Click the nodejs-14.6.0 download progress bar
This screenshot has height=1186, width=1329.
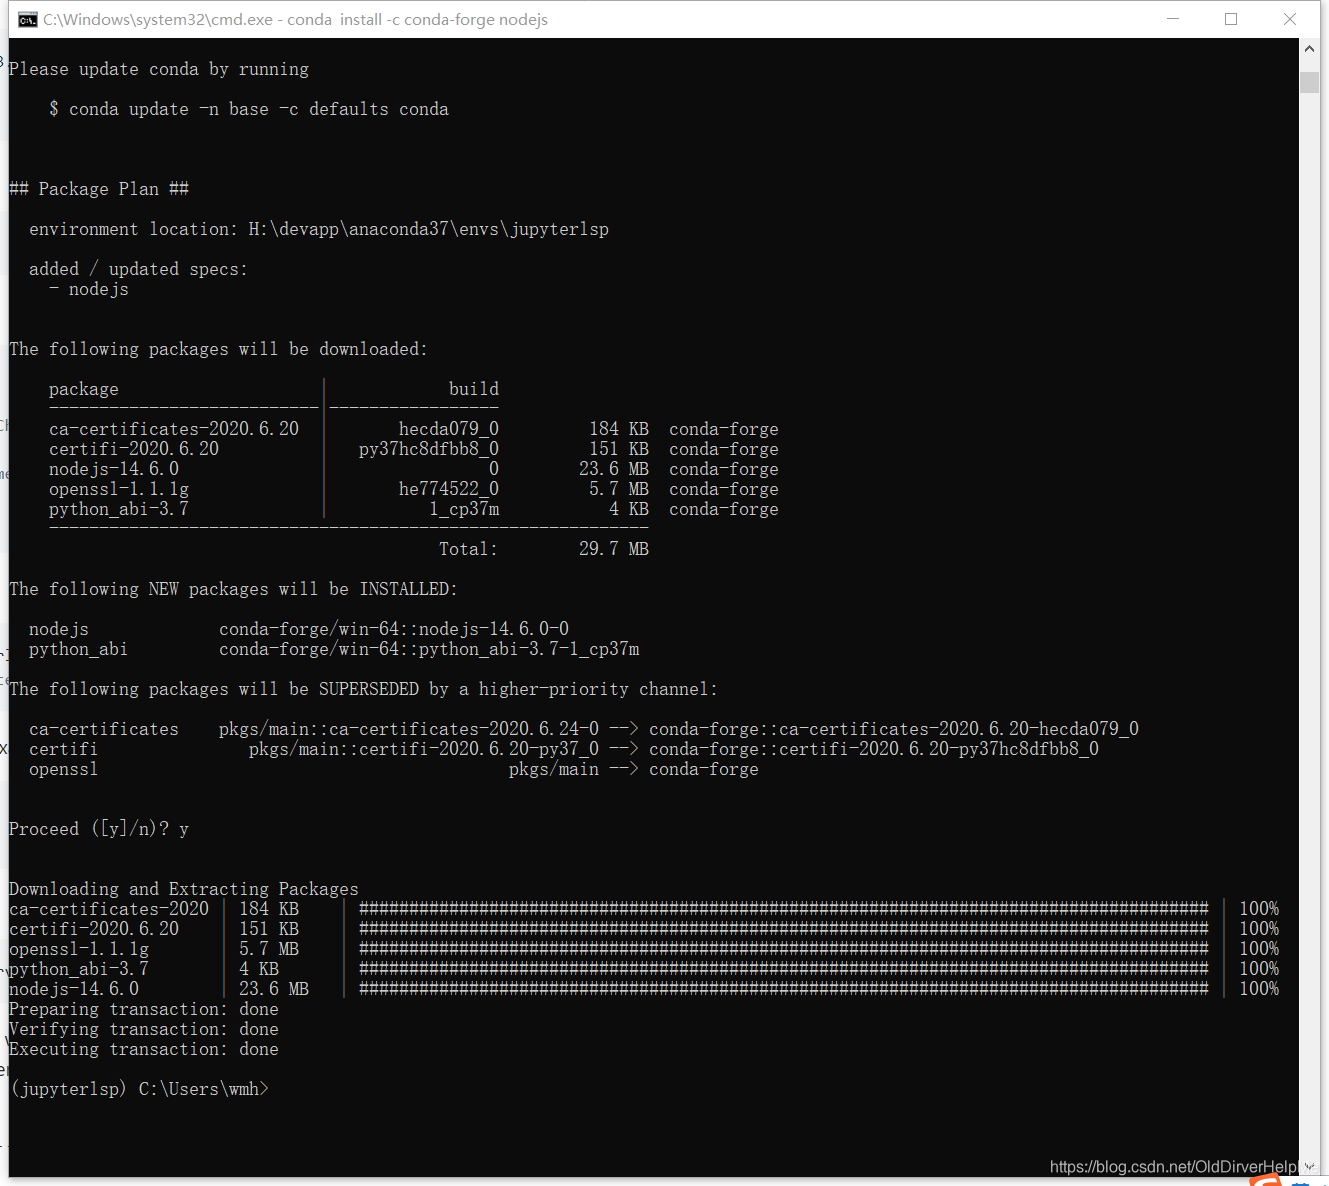(x=784, y=989)
